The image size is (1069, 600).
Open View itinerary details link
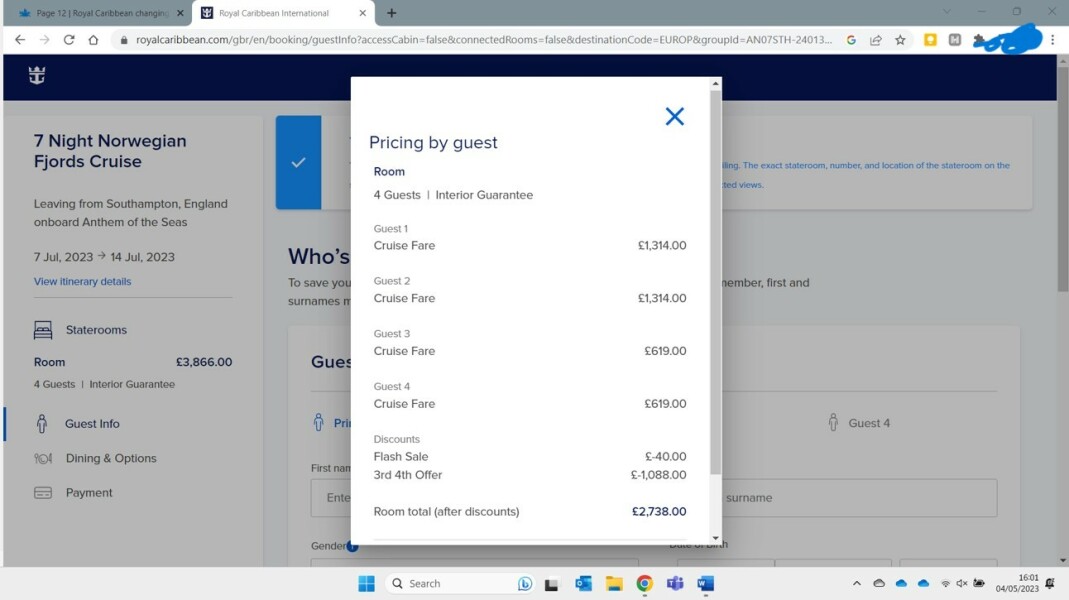82,282
